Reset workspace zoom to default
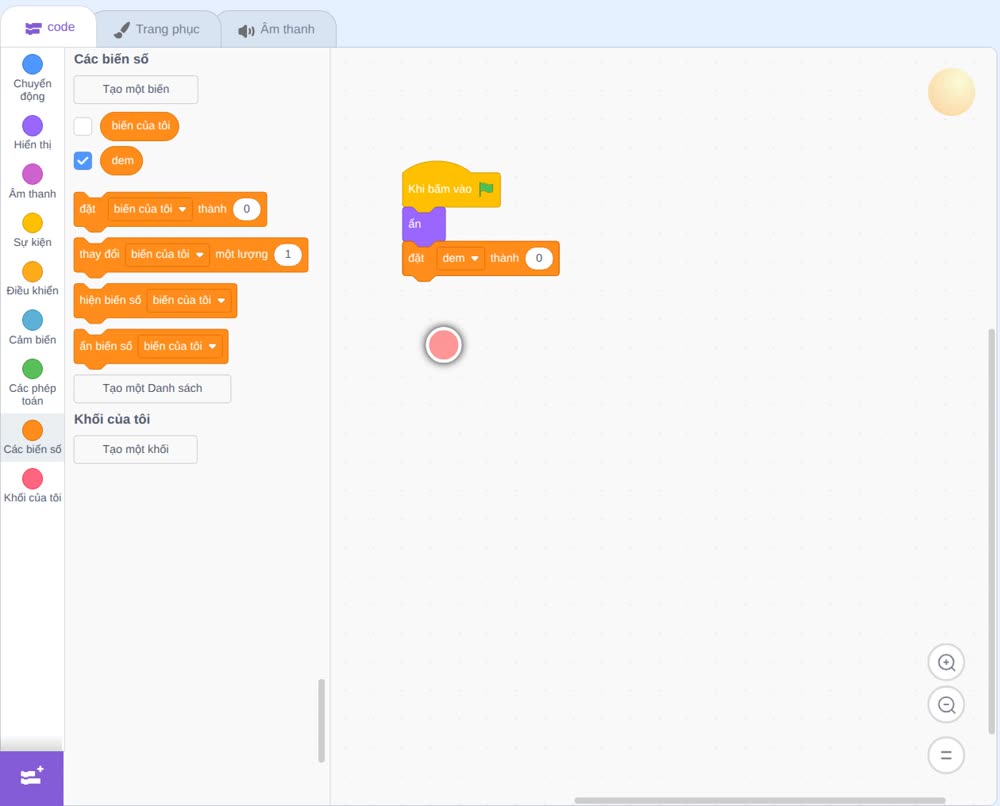Image resolution: width=1000 pixels, height=806 pixels. [946, 755]
